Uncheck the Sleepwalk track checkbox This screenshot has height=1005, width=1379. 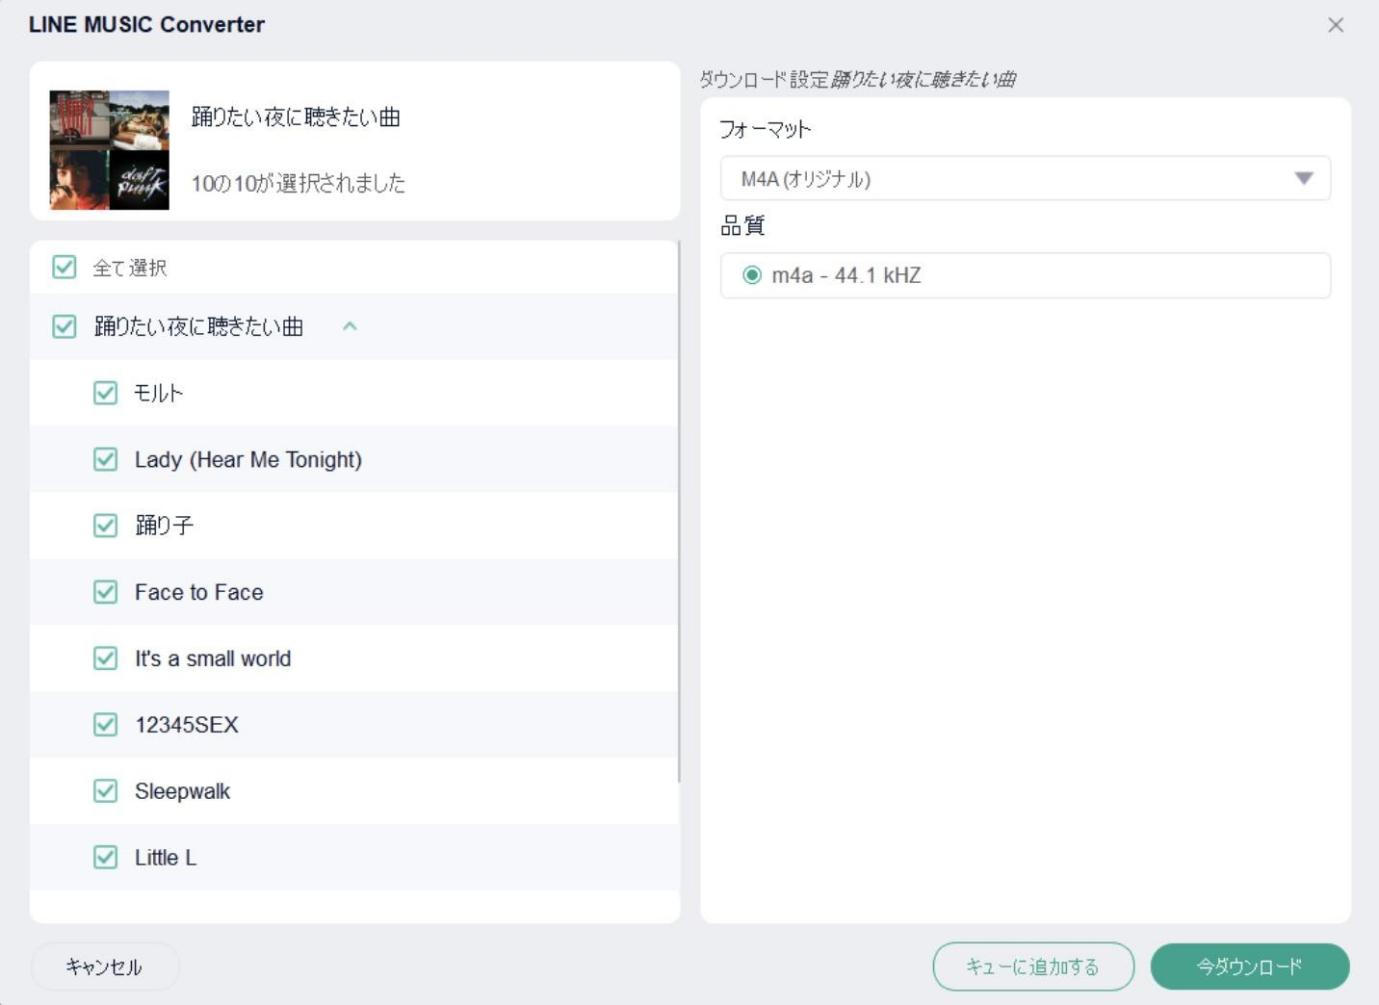(105, 791)
